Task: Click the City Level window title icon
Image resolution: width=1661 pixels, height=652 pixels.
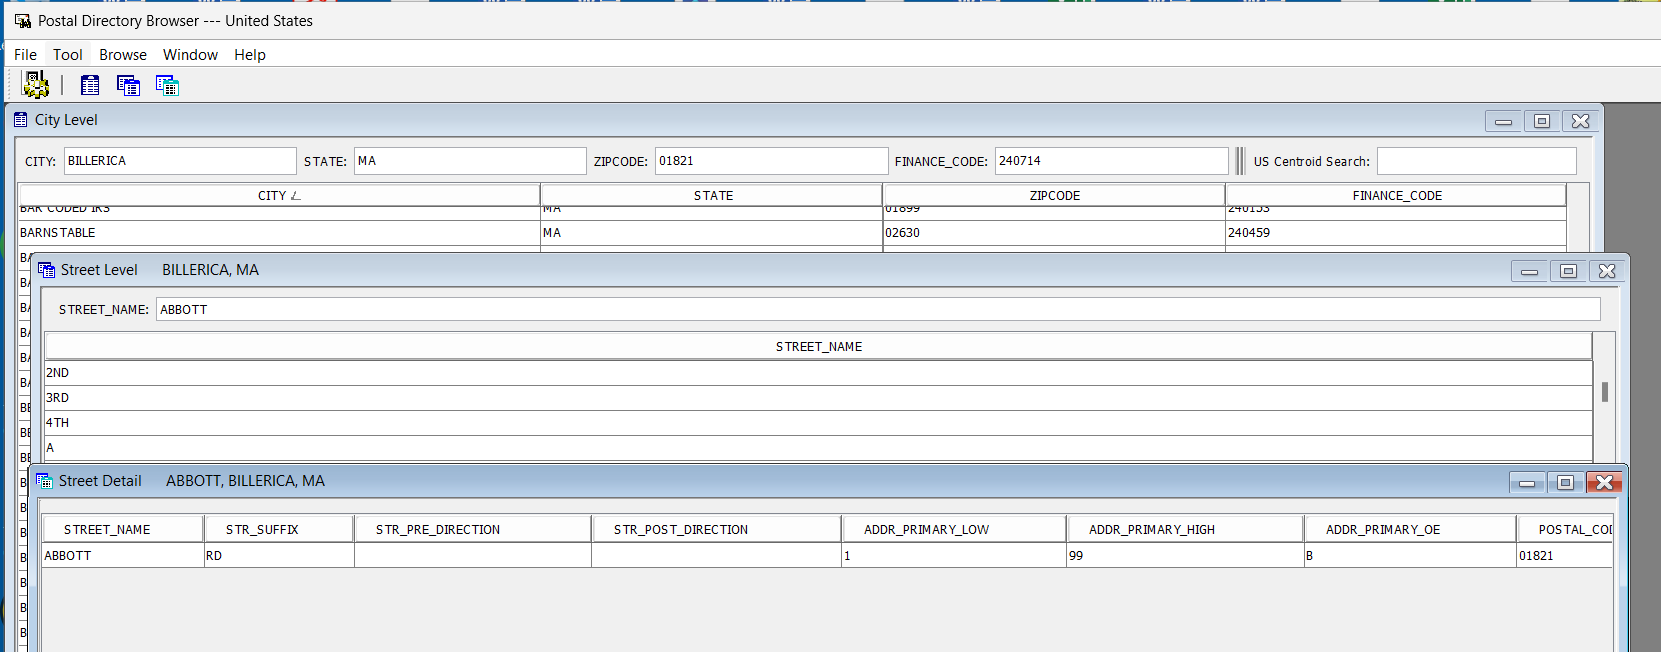Action: point(21,120)
